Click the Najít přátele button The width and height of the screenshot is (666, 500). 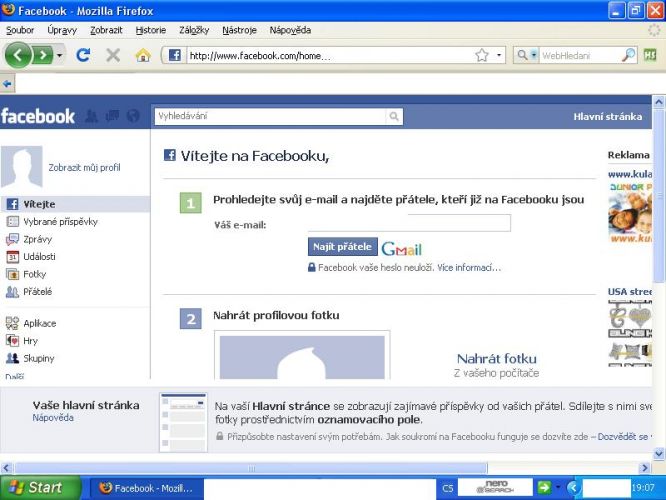[342, 247]
